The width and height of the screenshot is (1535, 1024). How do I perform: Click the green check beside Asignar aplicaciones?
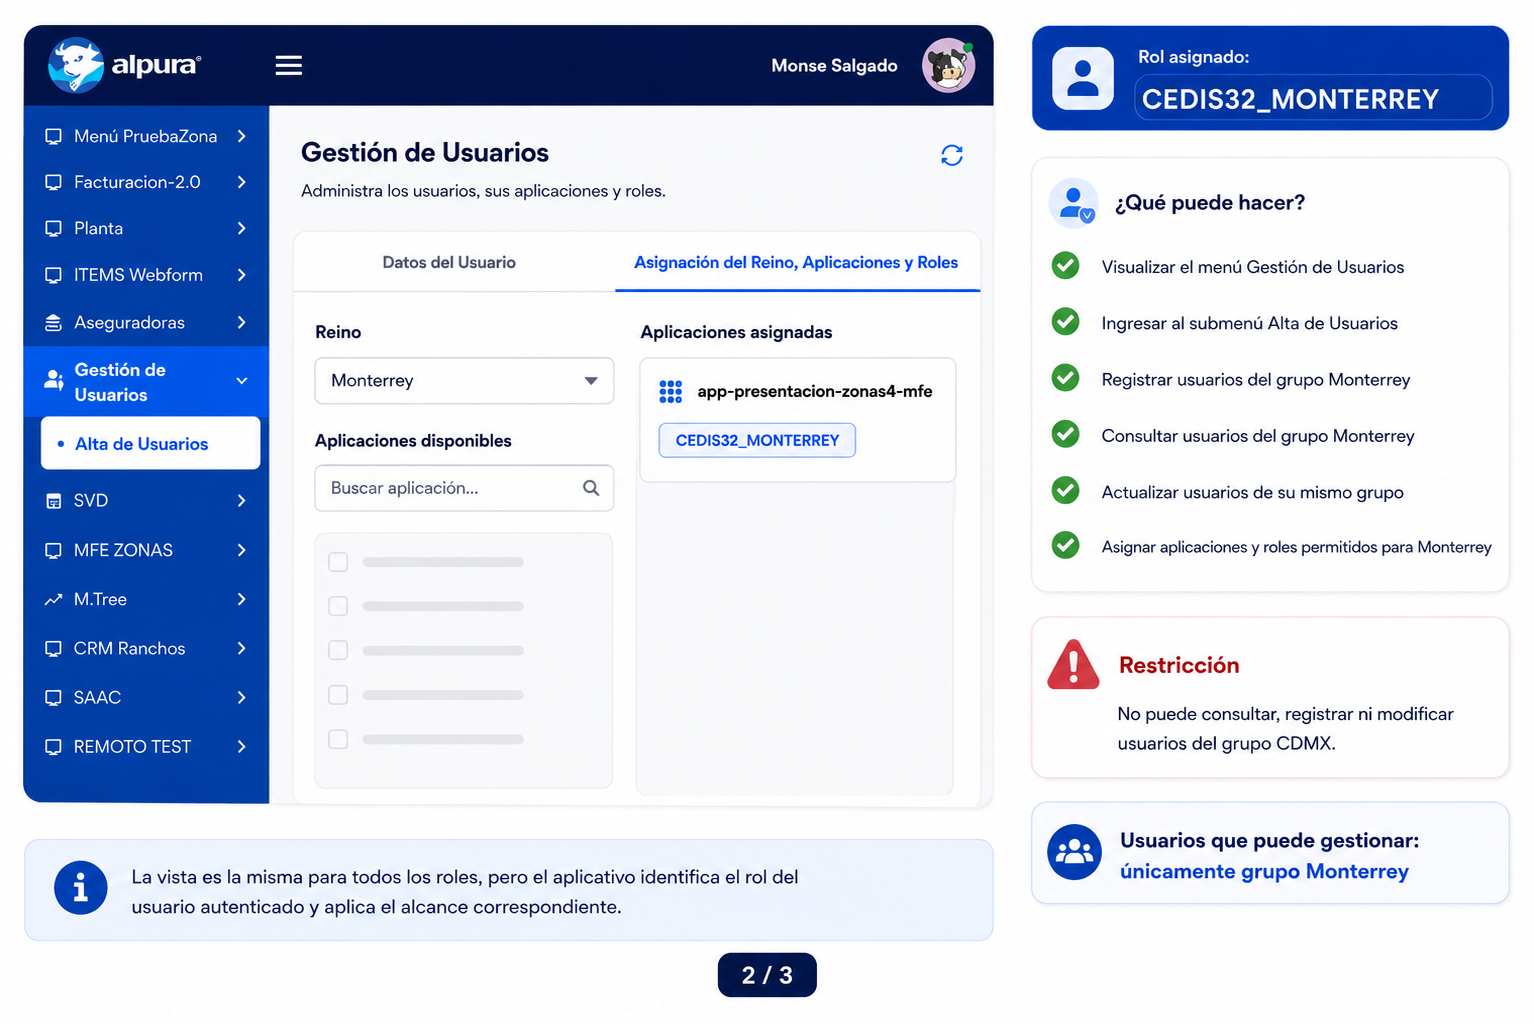click(1066, 546)
